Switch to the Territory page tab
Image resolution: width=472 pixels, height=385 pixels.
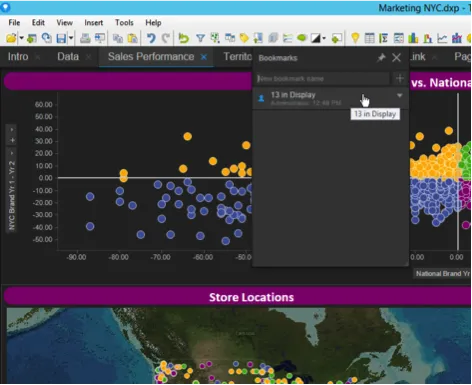(x=237, y=56)
